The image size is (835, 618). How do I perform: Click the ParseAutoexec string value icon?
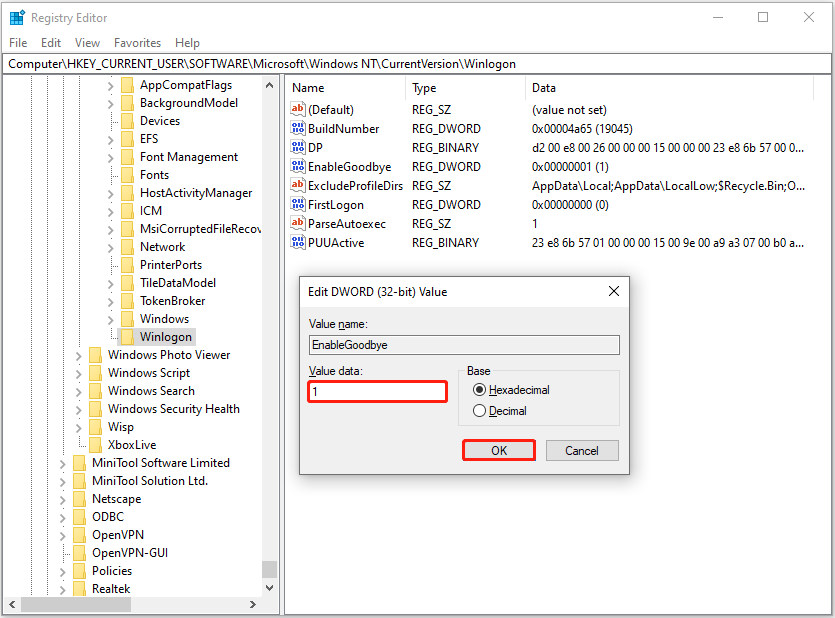click(298, 224)
